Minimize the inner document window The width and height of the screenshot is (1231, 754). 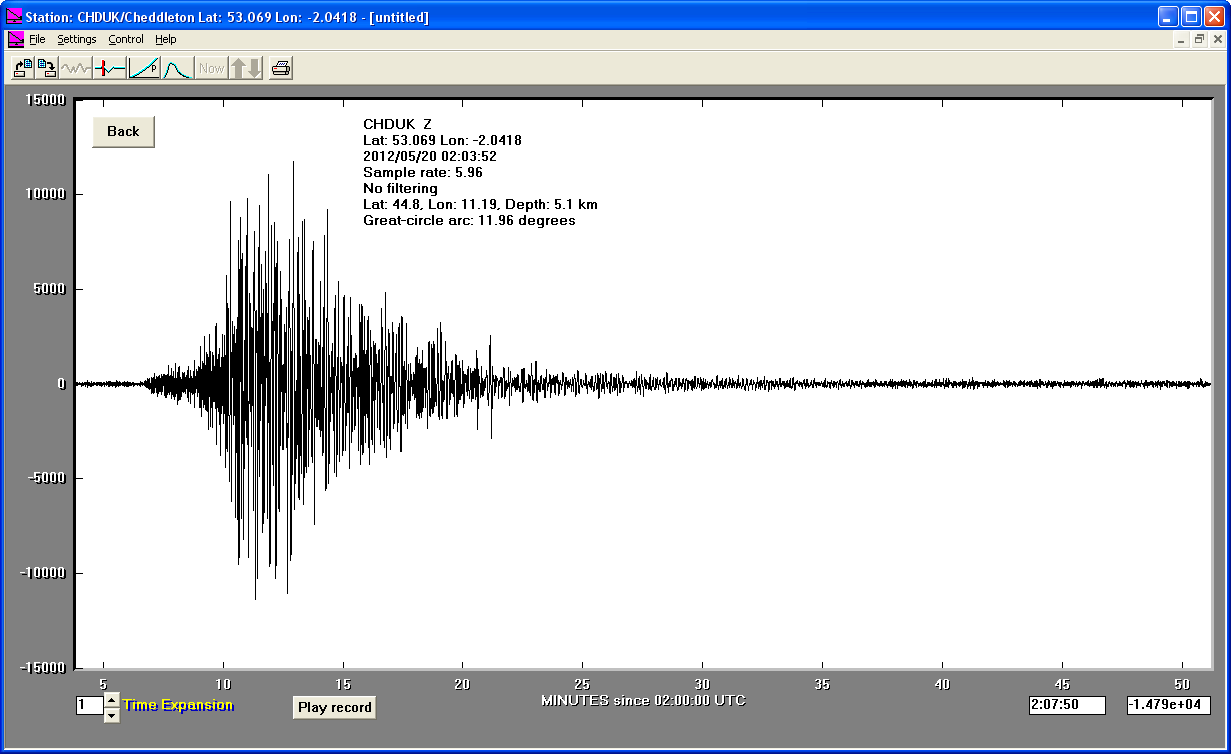pyautogui.click(x=1181, y=39)
